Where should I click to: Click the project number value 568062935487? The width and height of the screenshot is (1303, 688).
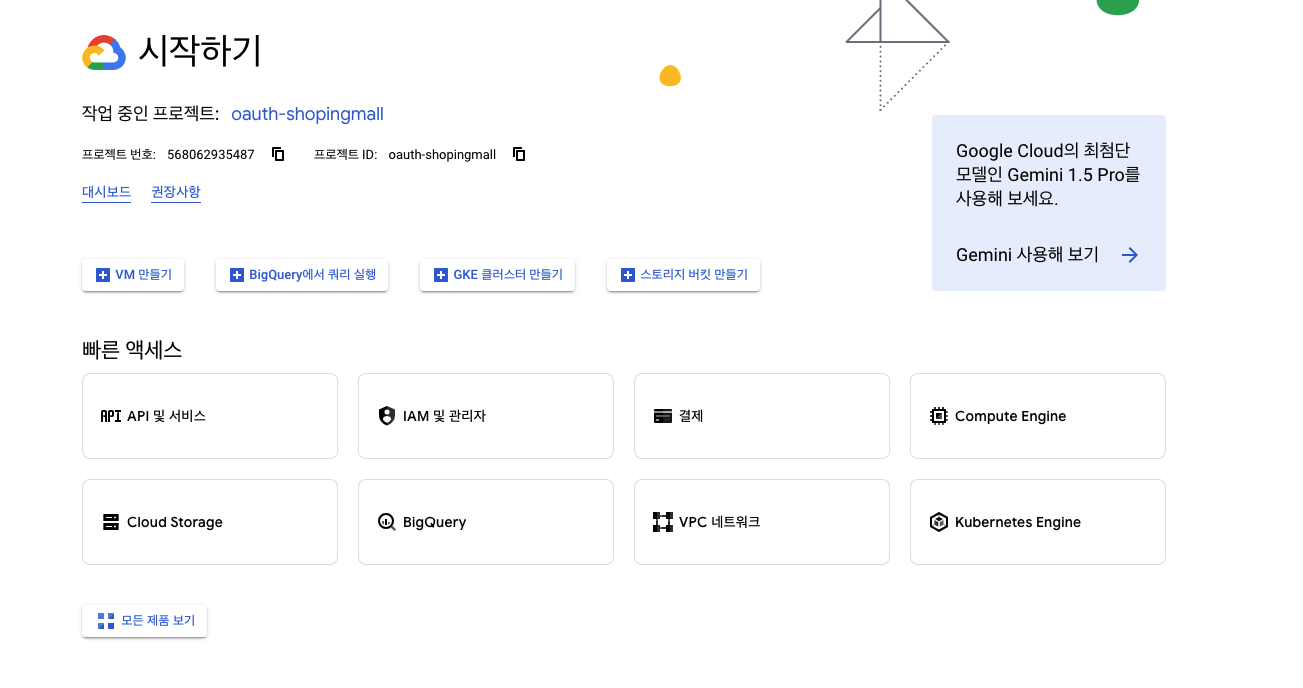tap(211, 155)
